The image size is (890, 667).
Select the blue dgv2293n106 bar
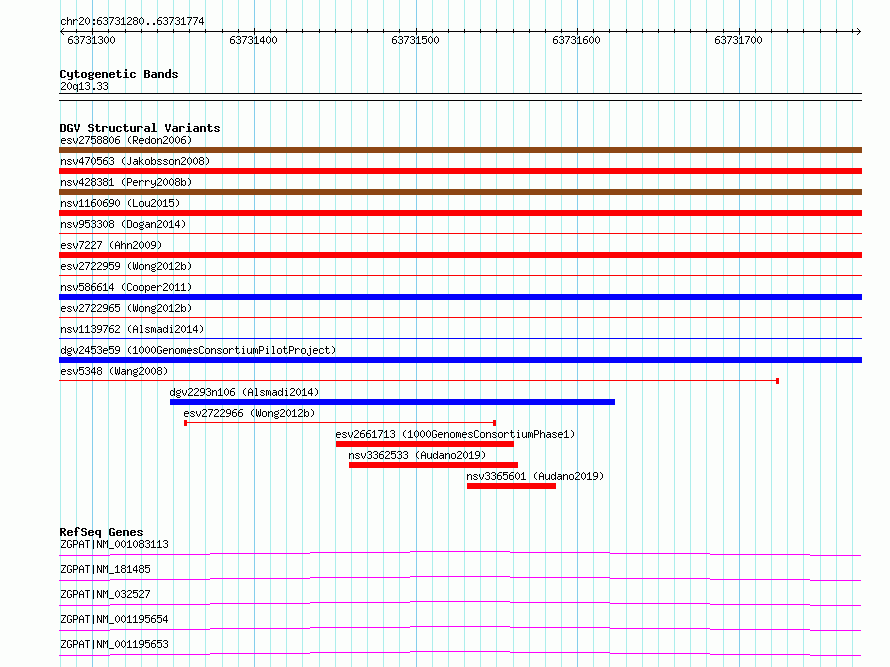(x=392, y=402)
